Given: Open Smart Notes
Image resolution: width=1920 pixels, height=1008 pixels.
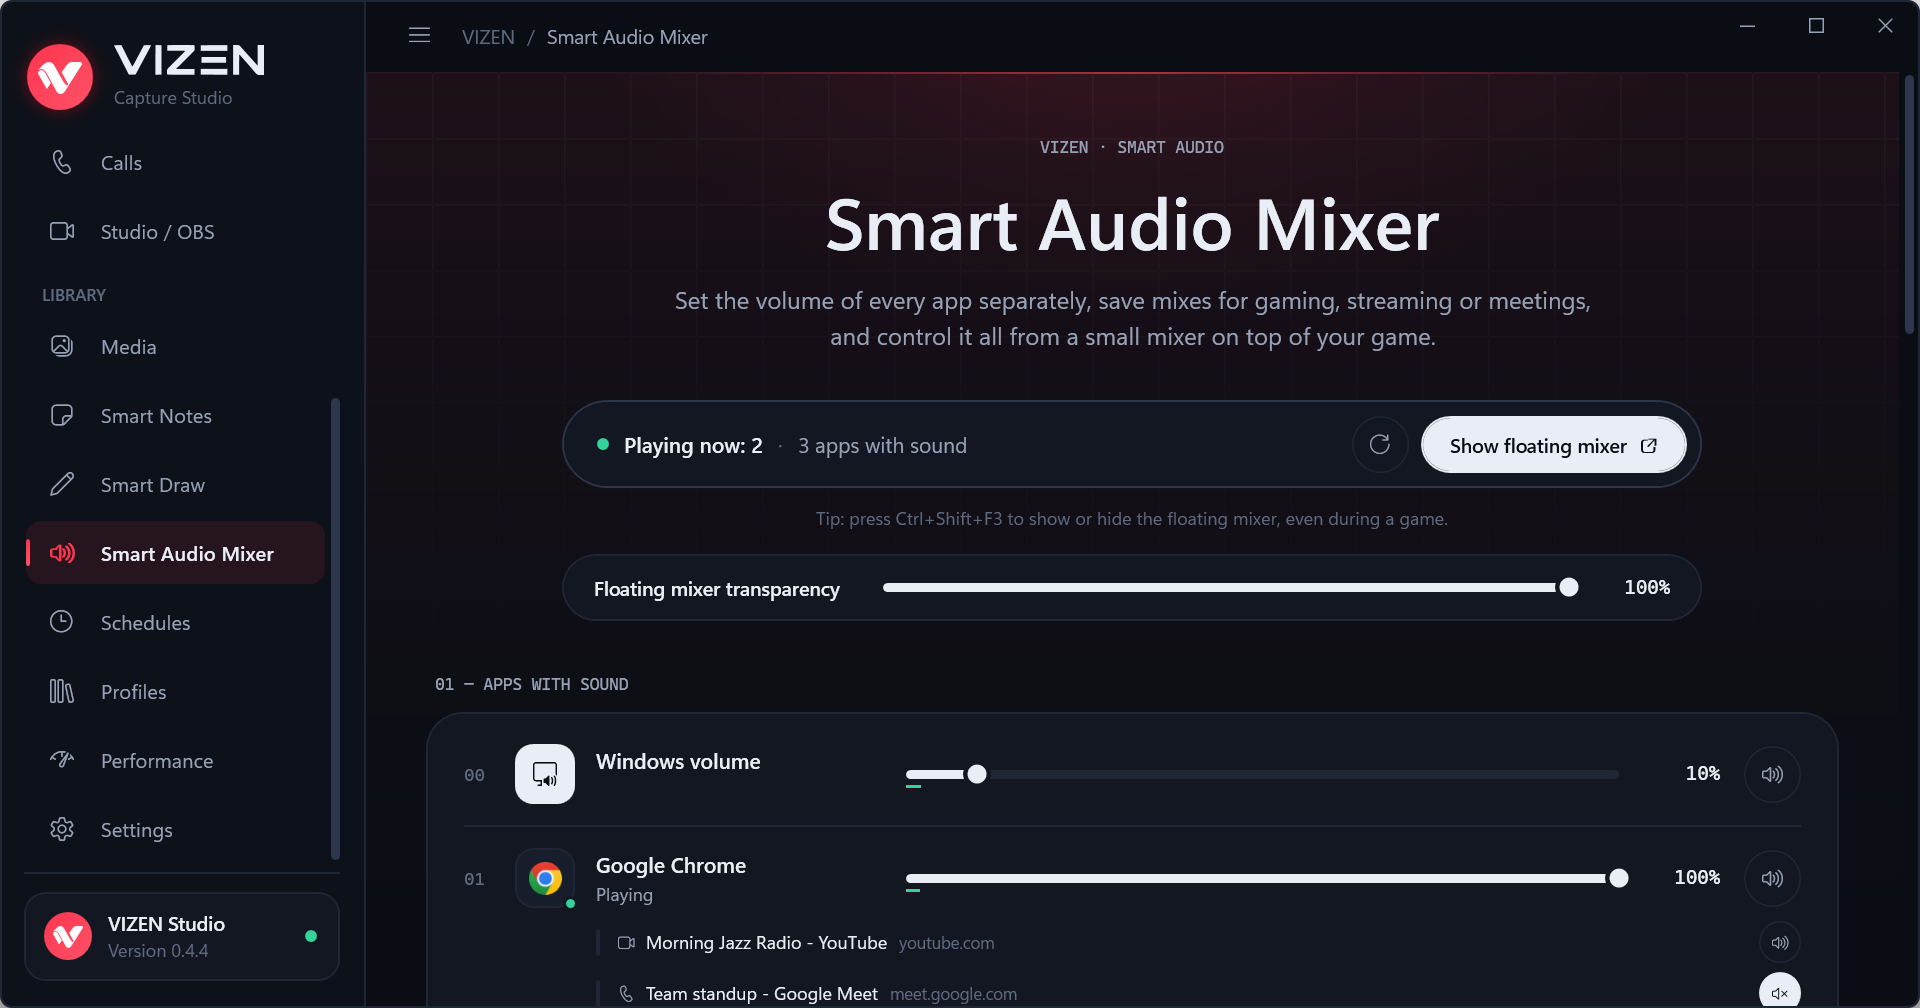Looking at the screenshot, I should (175, 416).
